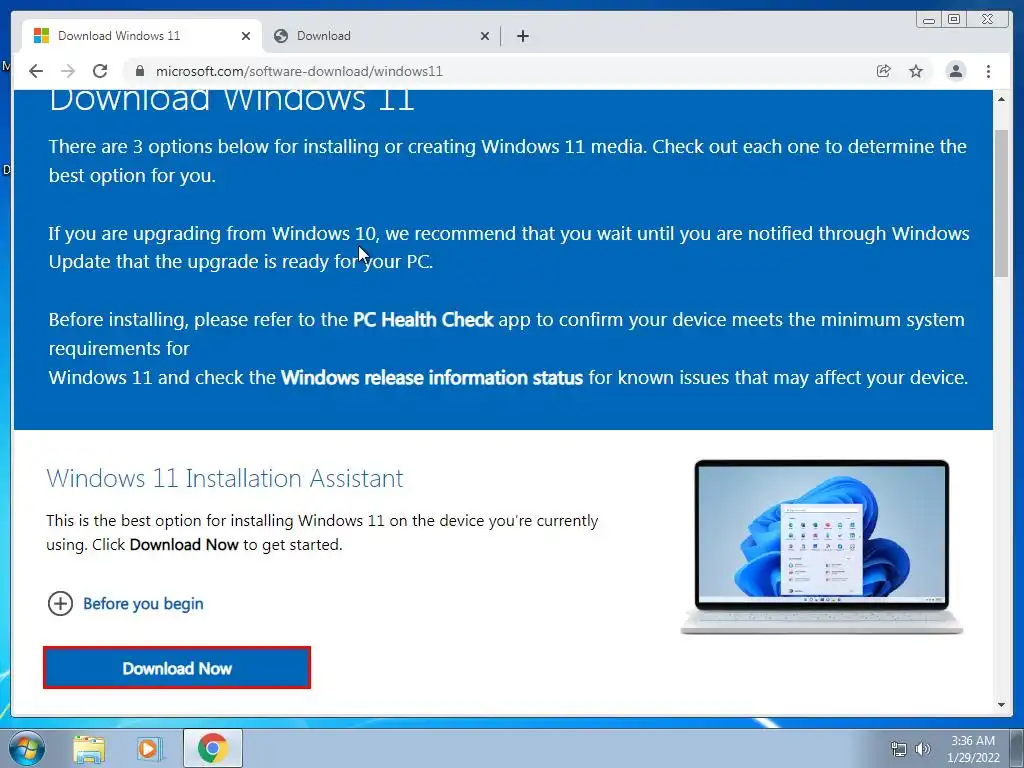Minimize the Chrome window
The width and height of the screenshot is (1024, 768).
point(929,20)
